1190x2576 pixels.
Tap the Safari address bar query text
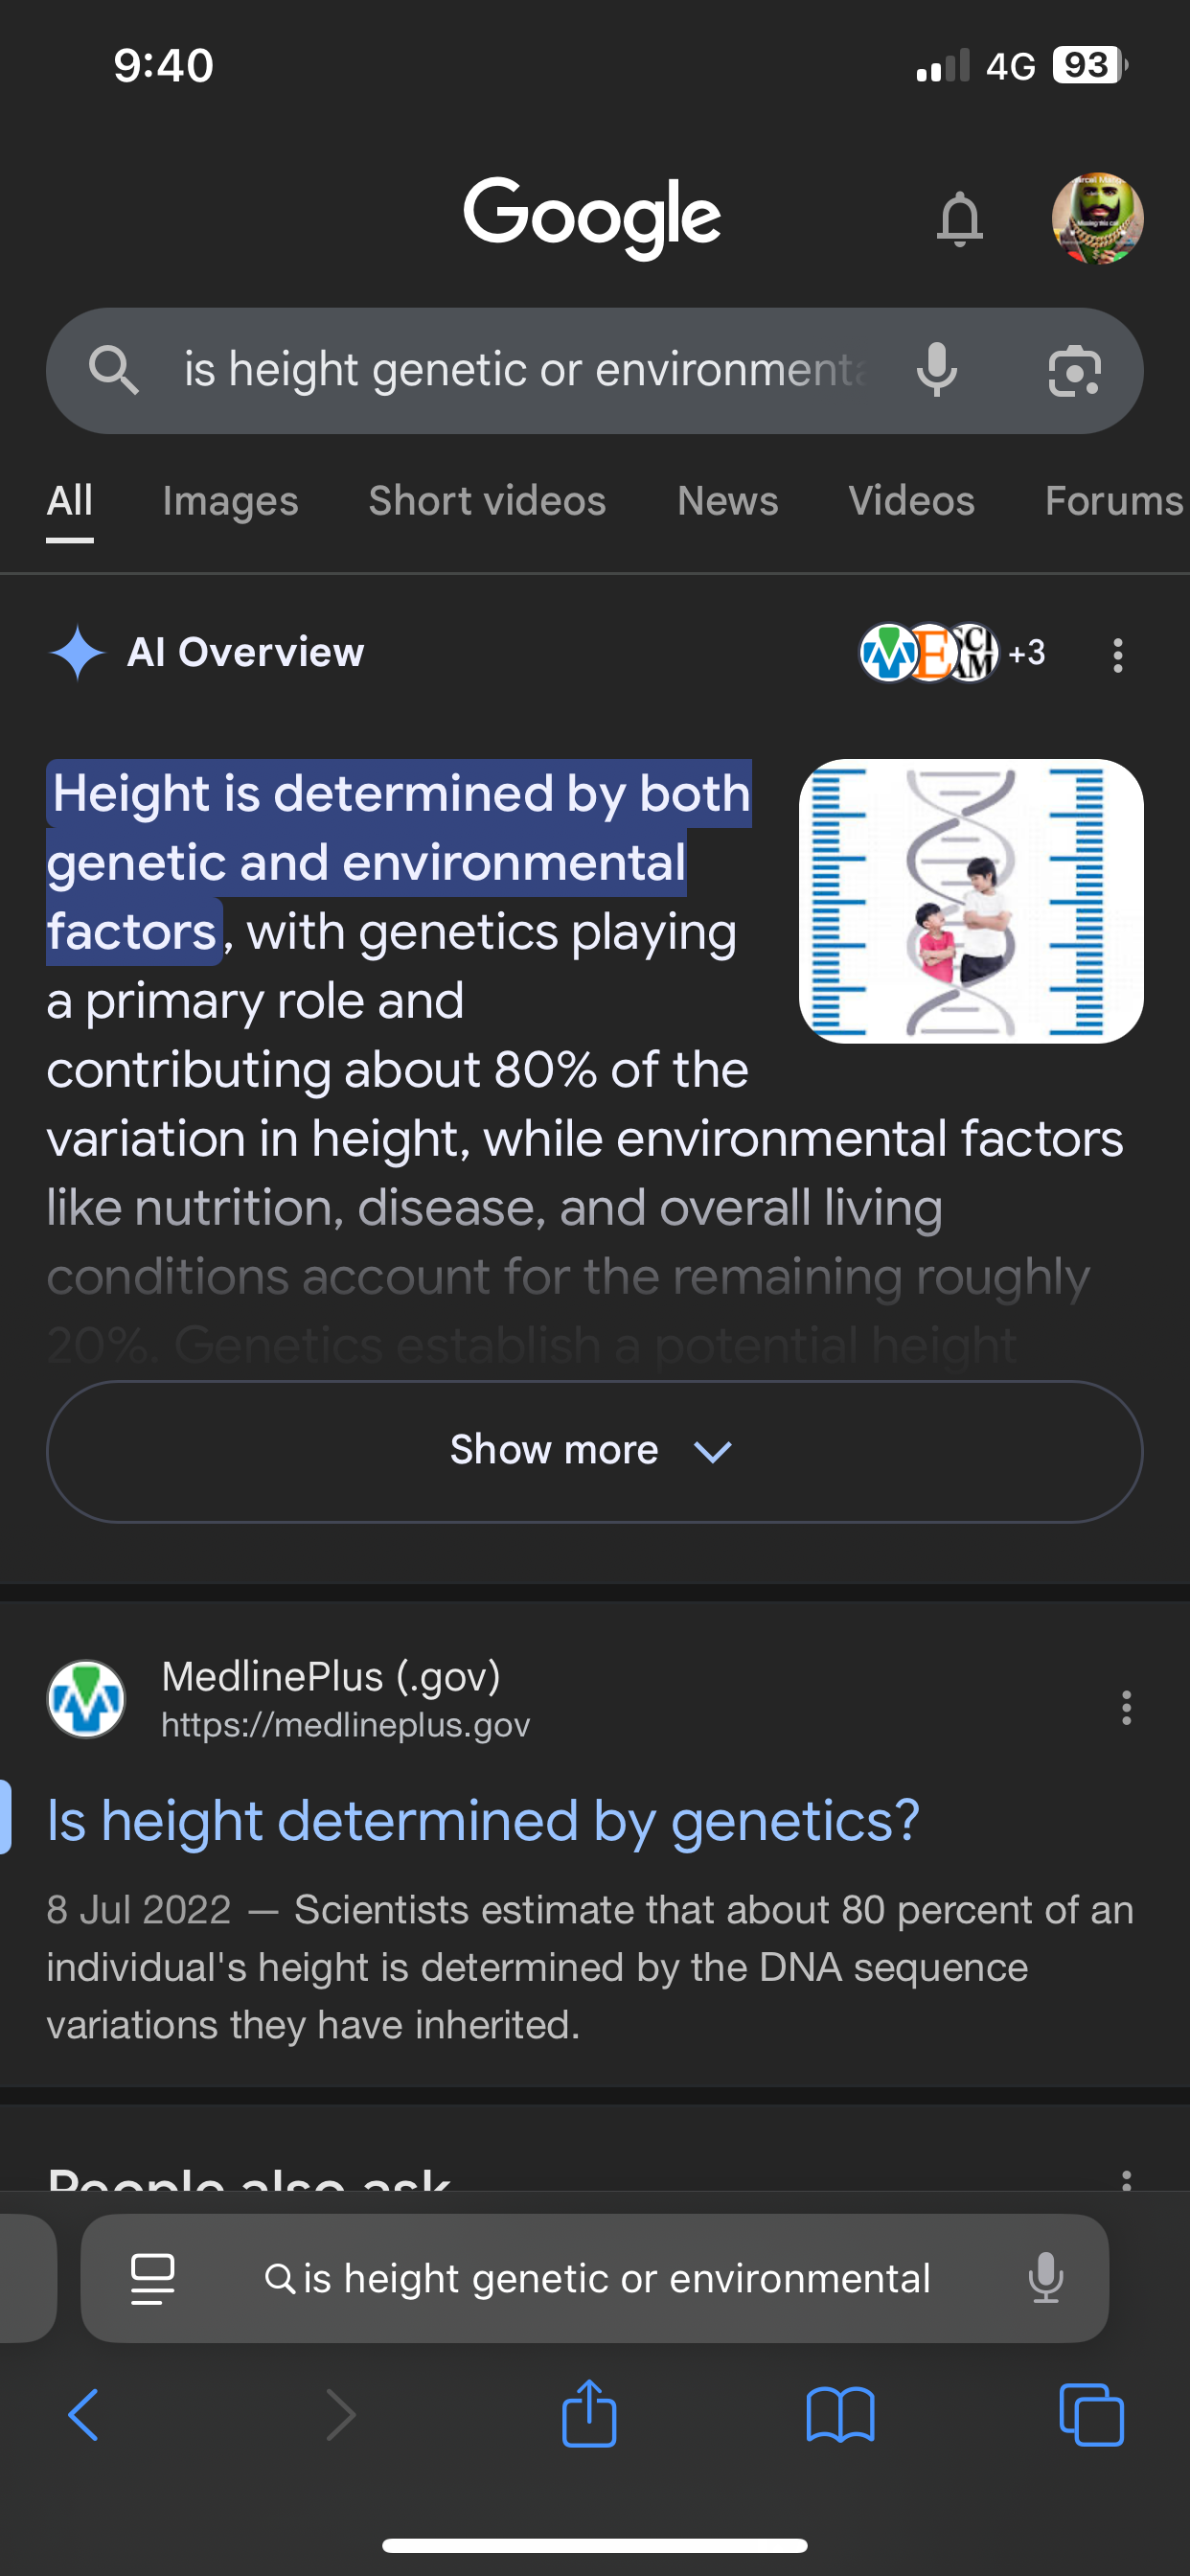pyautogui.click(x=616, y=2279)
